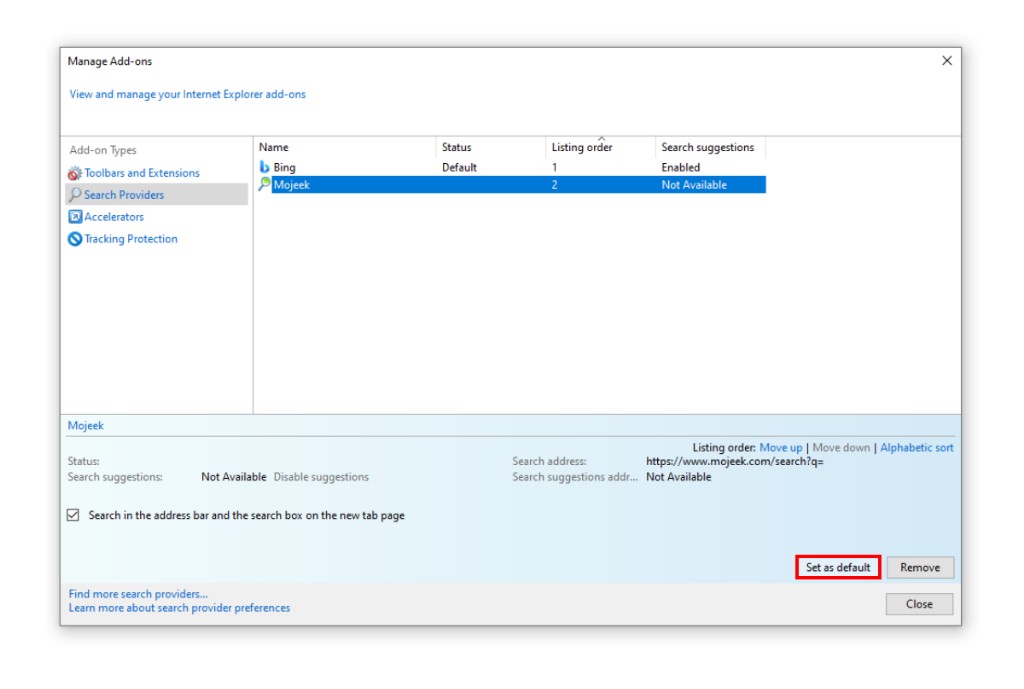Image resolution: width=1024 pixels, height=689 pixels.
Task: Switch to Accelerators add-on type
Action: (114, 217)
